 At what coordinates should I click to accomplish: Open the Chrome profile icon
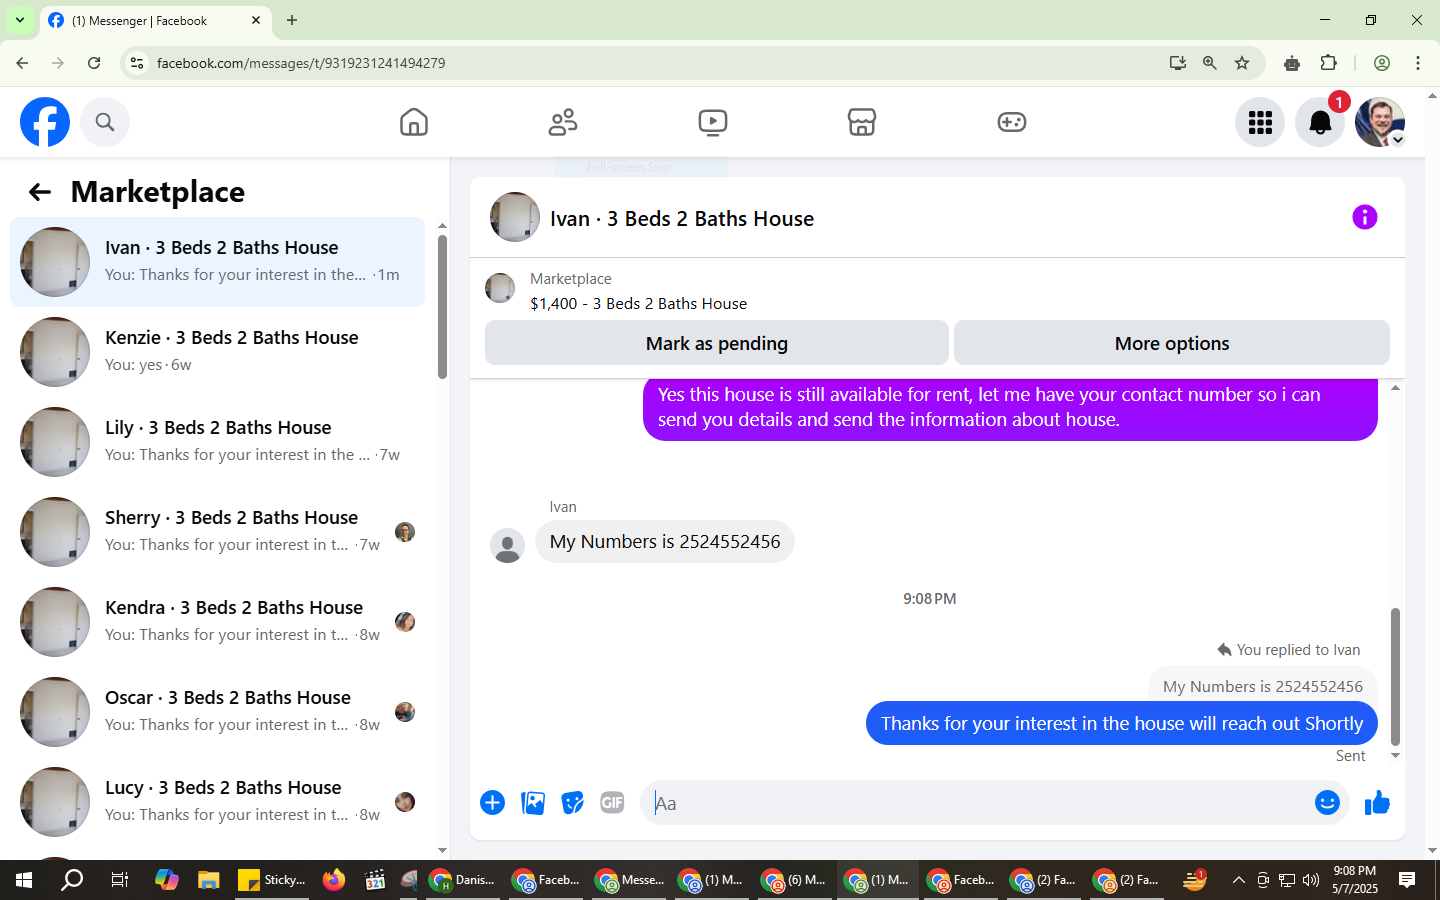tap(1382, 63)
